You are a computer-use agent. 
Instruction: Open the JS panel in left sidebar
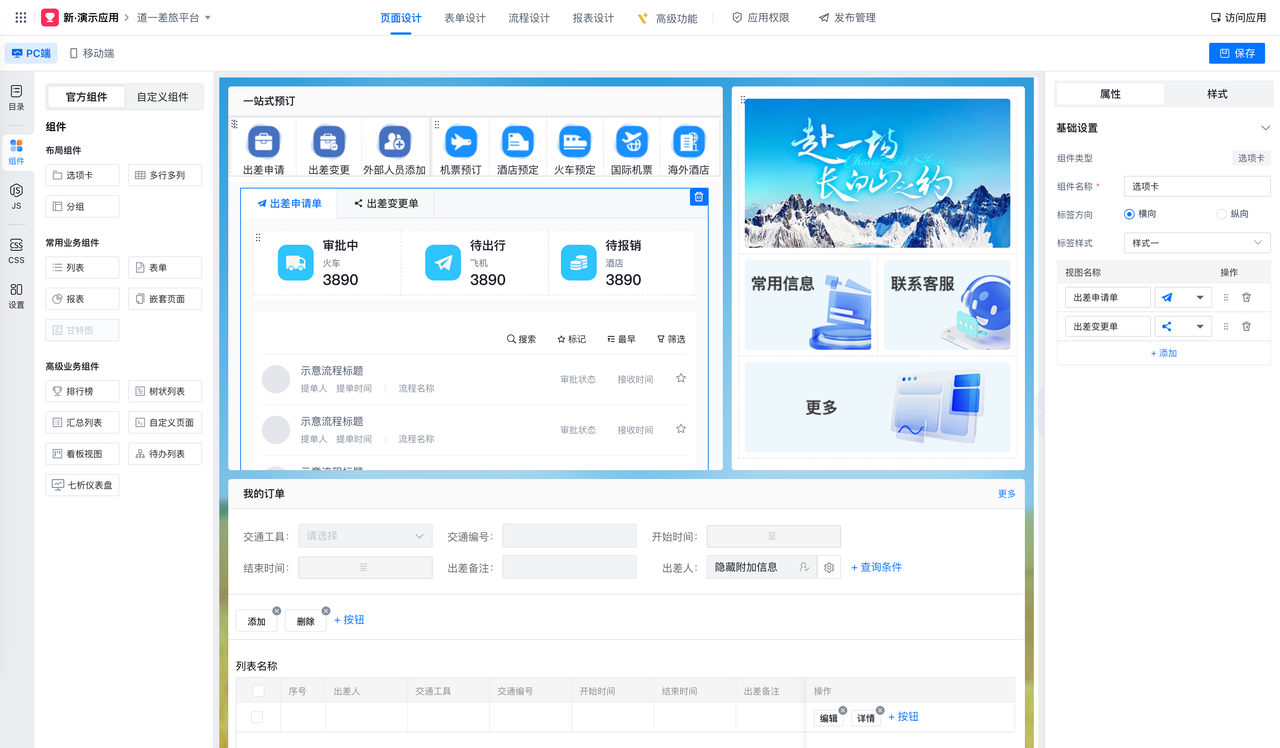point(16,195)
